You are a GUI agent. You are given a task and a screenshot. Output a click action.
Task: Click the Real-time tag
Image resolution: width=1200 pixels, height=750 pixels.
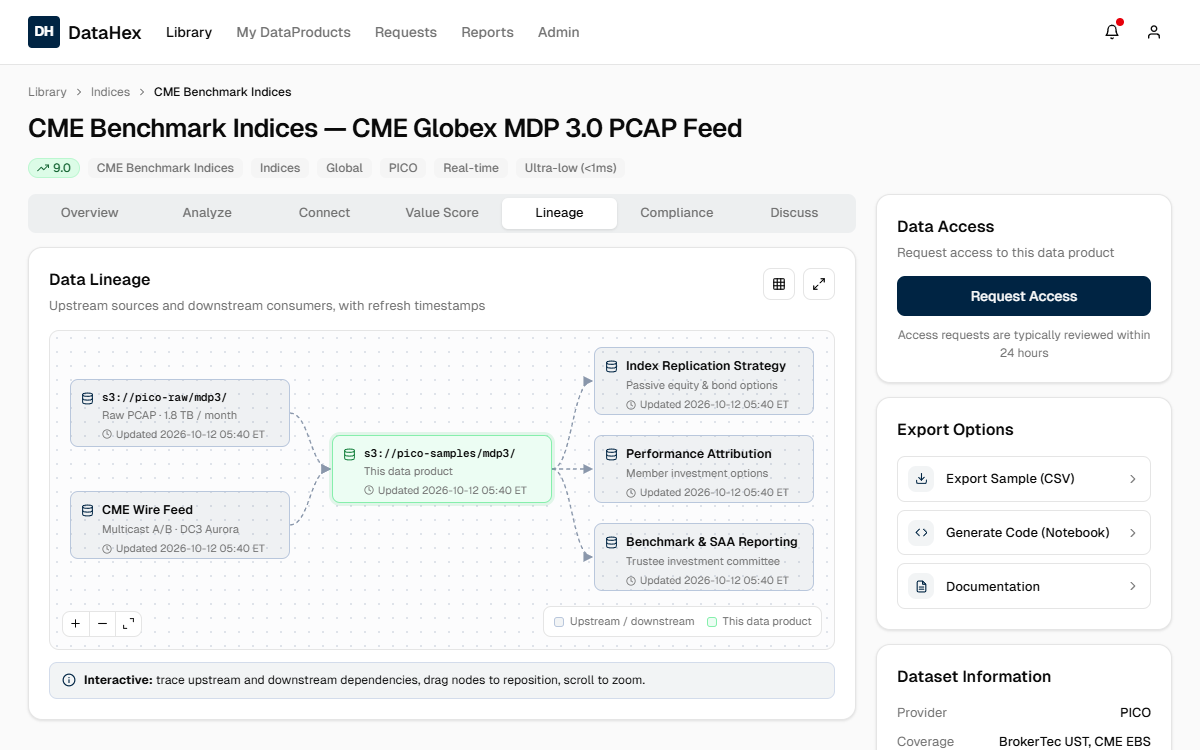point(471,168)
